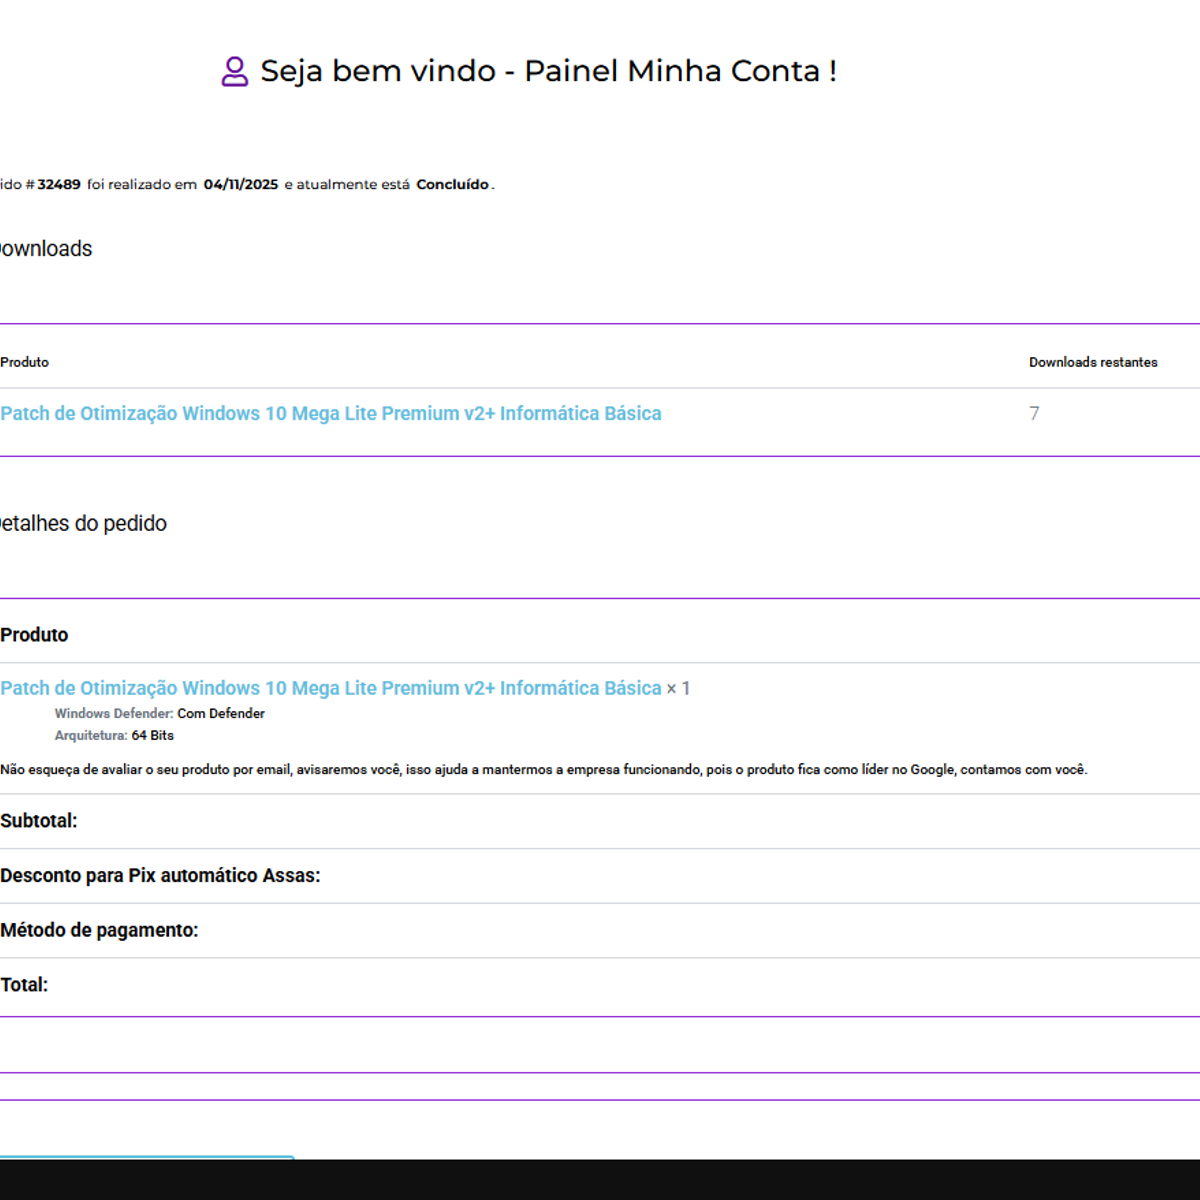This screenshot has width=1200, height=1200.
Task: Click the 'Detalhes do pedido' section heading
Action: click(84, 524)
